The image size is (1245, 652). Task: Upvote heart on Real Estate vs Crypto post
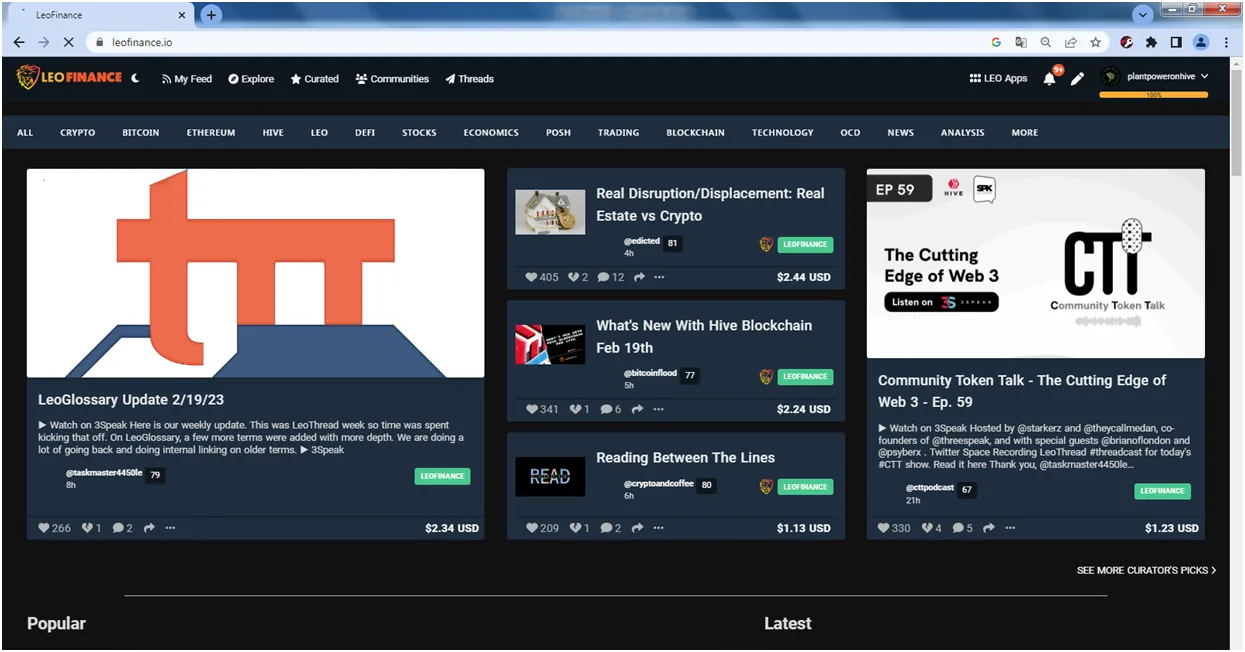532,277
